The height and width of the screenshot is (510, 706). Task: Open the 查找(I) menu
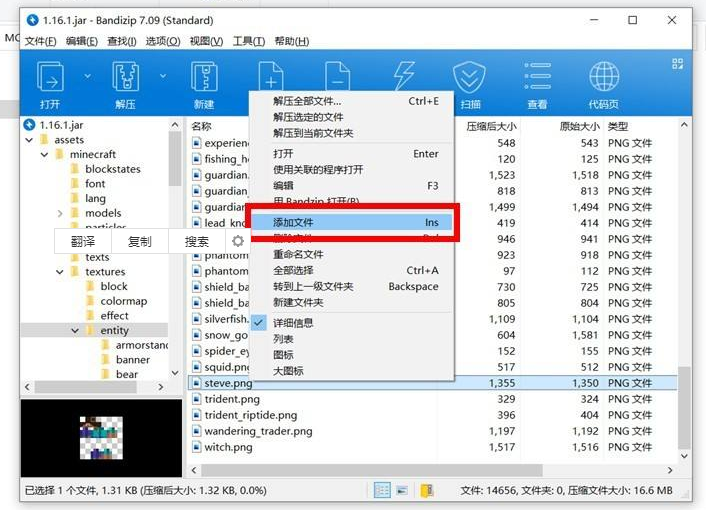[x=122, y=41]
